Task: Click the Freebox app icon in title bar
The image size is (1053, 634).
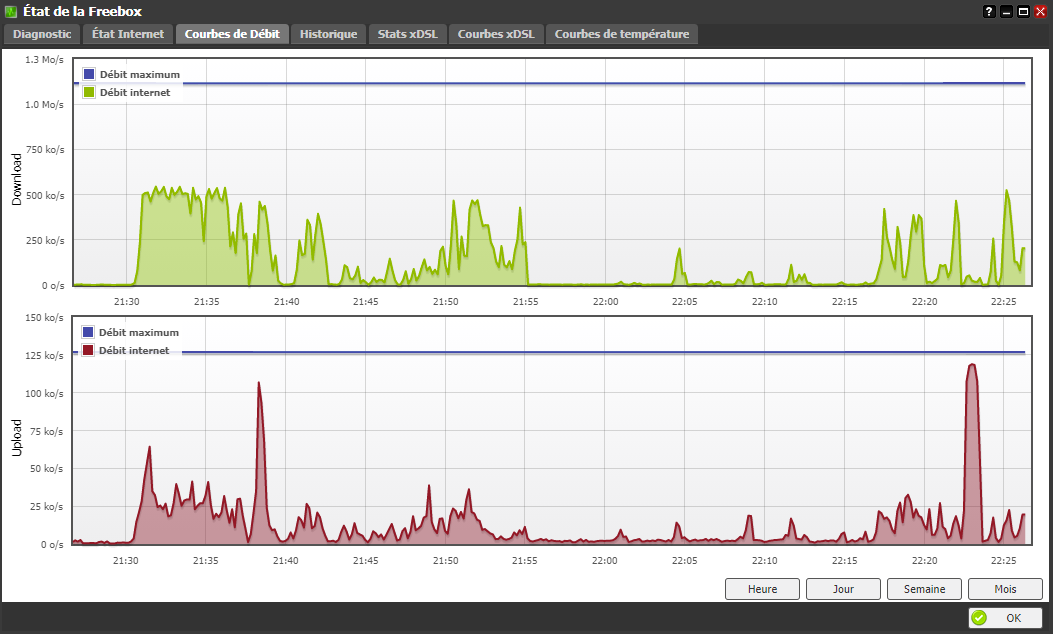Action: point(11,11)
